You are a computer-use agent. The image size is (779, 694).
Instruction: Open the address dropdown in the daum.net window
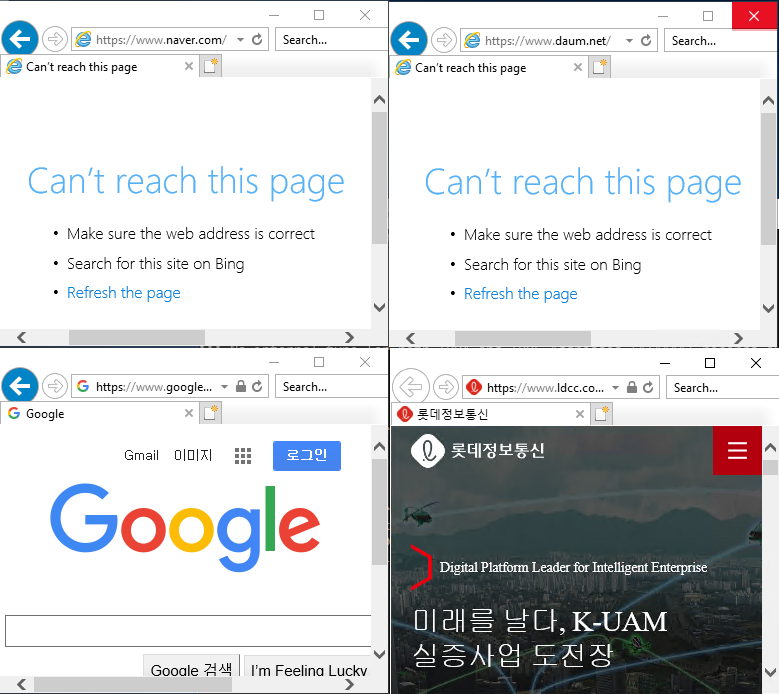point(629,41)
